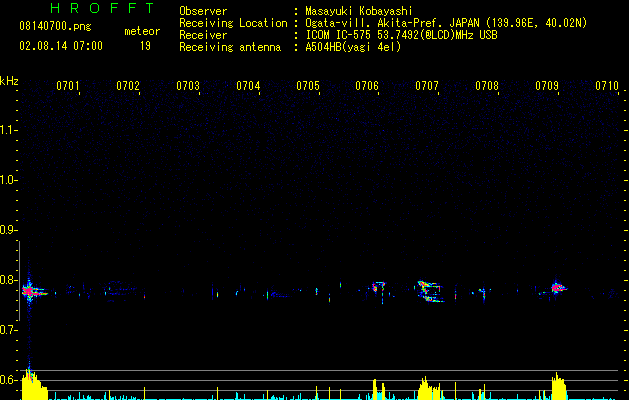Click the 0.9 kHz axis label

(x=9, y=230)
